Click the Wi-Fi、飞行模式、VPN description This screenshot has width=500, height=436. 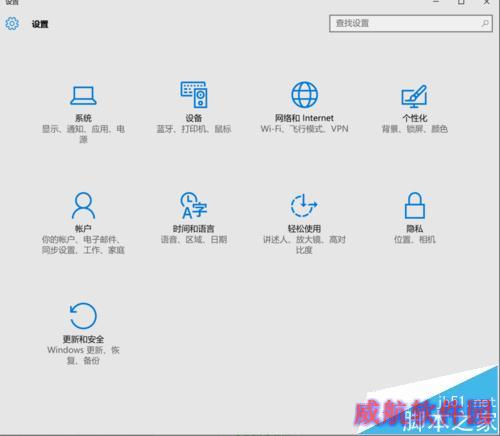click(304, 129)
